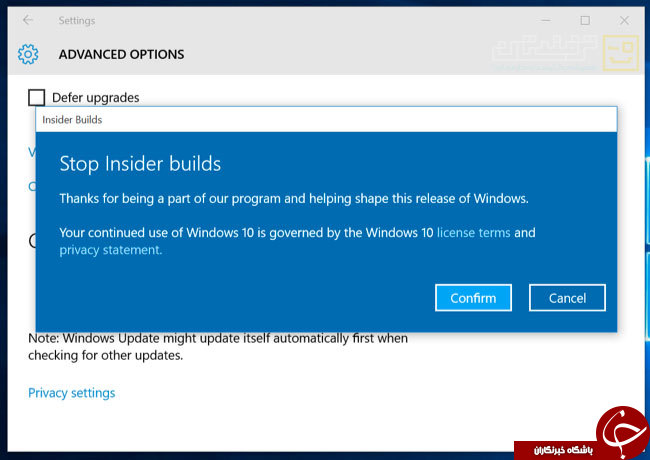Click the ADVANCED OPTIONS heading
Screen dimensions: 650x460
pos(121,54)
